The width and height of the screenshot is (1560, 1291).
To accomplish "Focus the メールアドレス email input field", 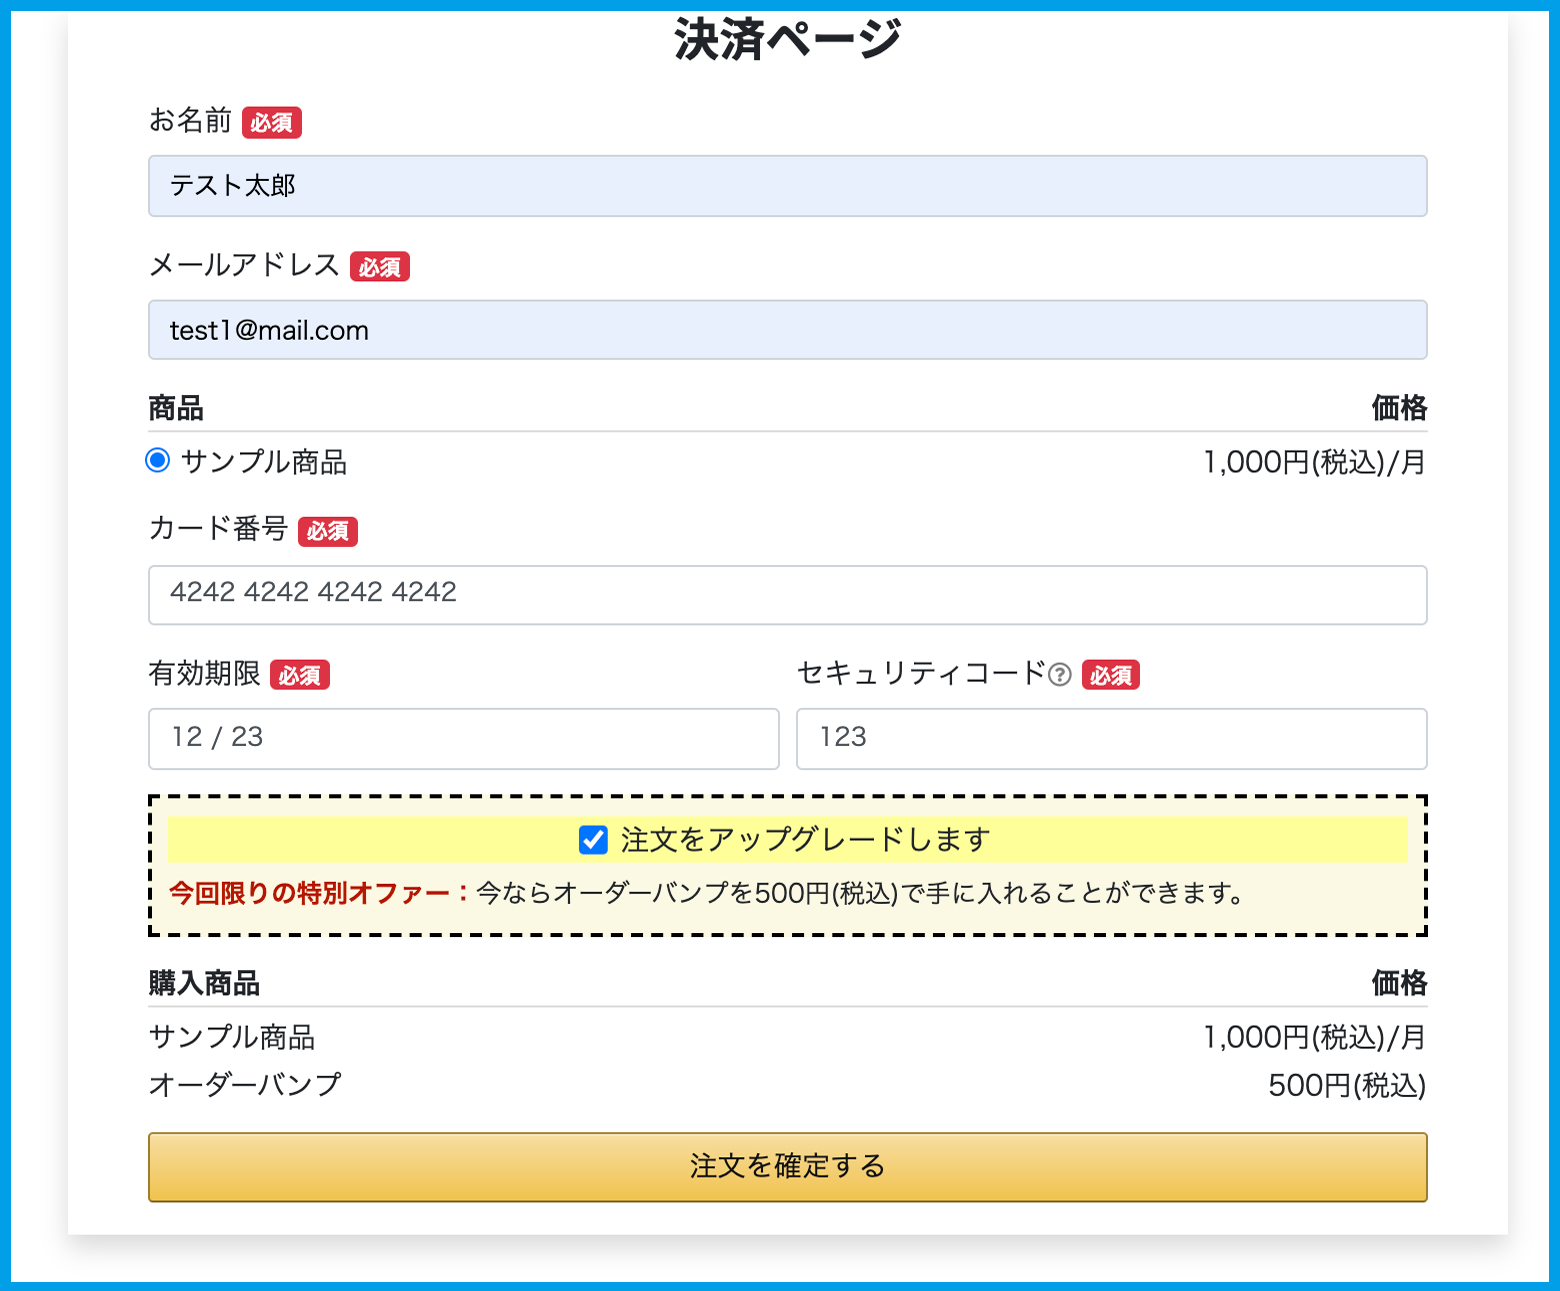I will (x=787, y=330).
